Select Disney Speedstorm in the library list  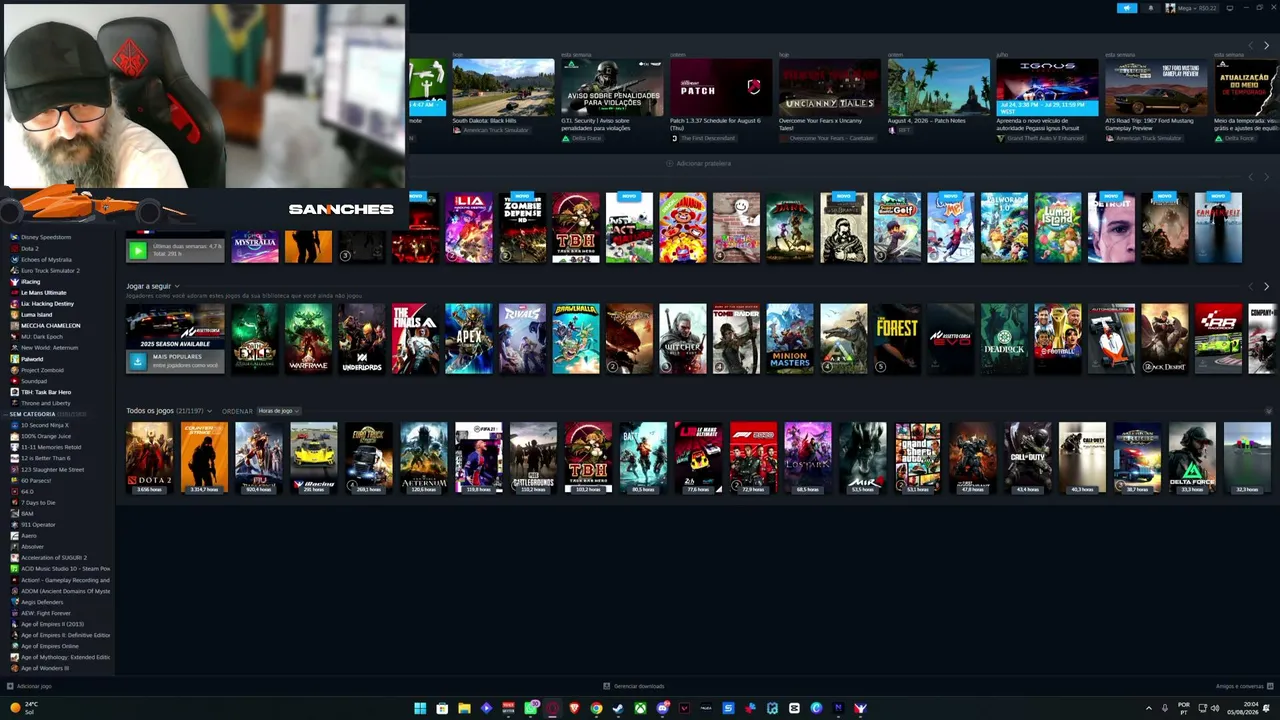tap(46, 237)
